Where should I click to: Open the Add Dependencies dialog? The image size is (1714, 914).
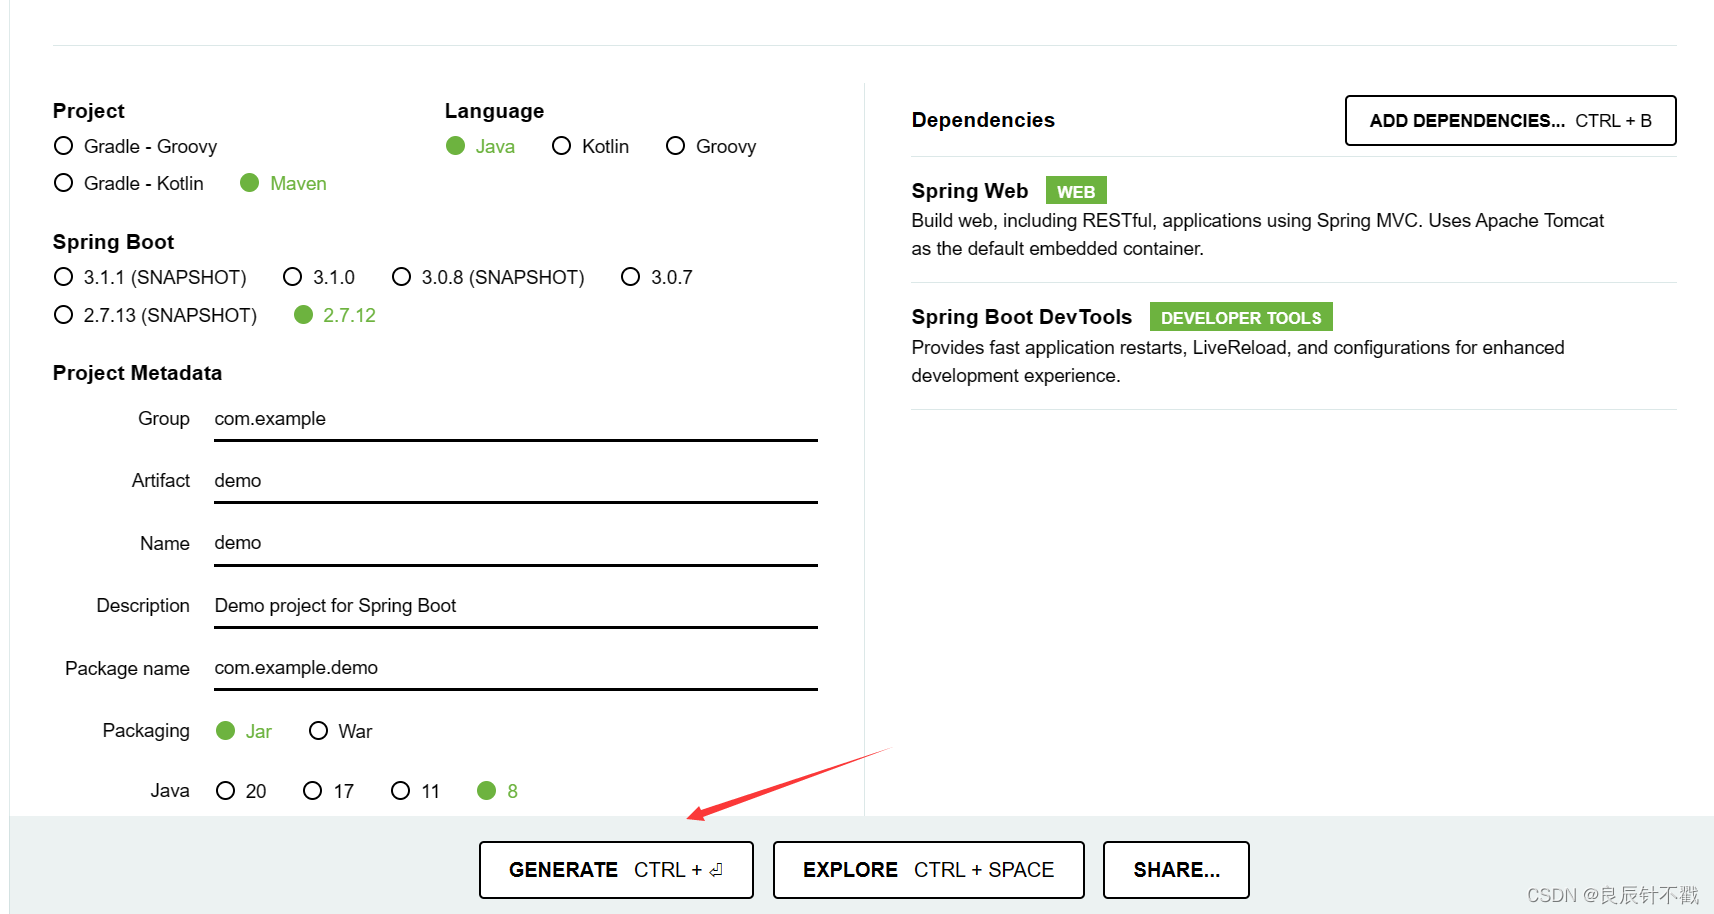[x=1510, y=121]
